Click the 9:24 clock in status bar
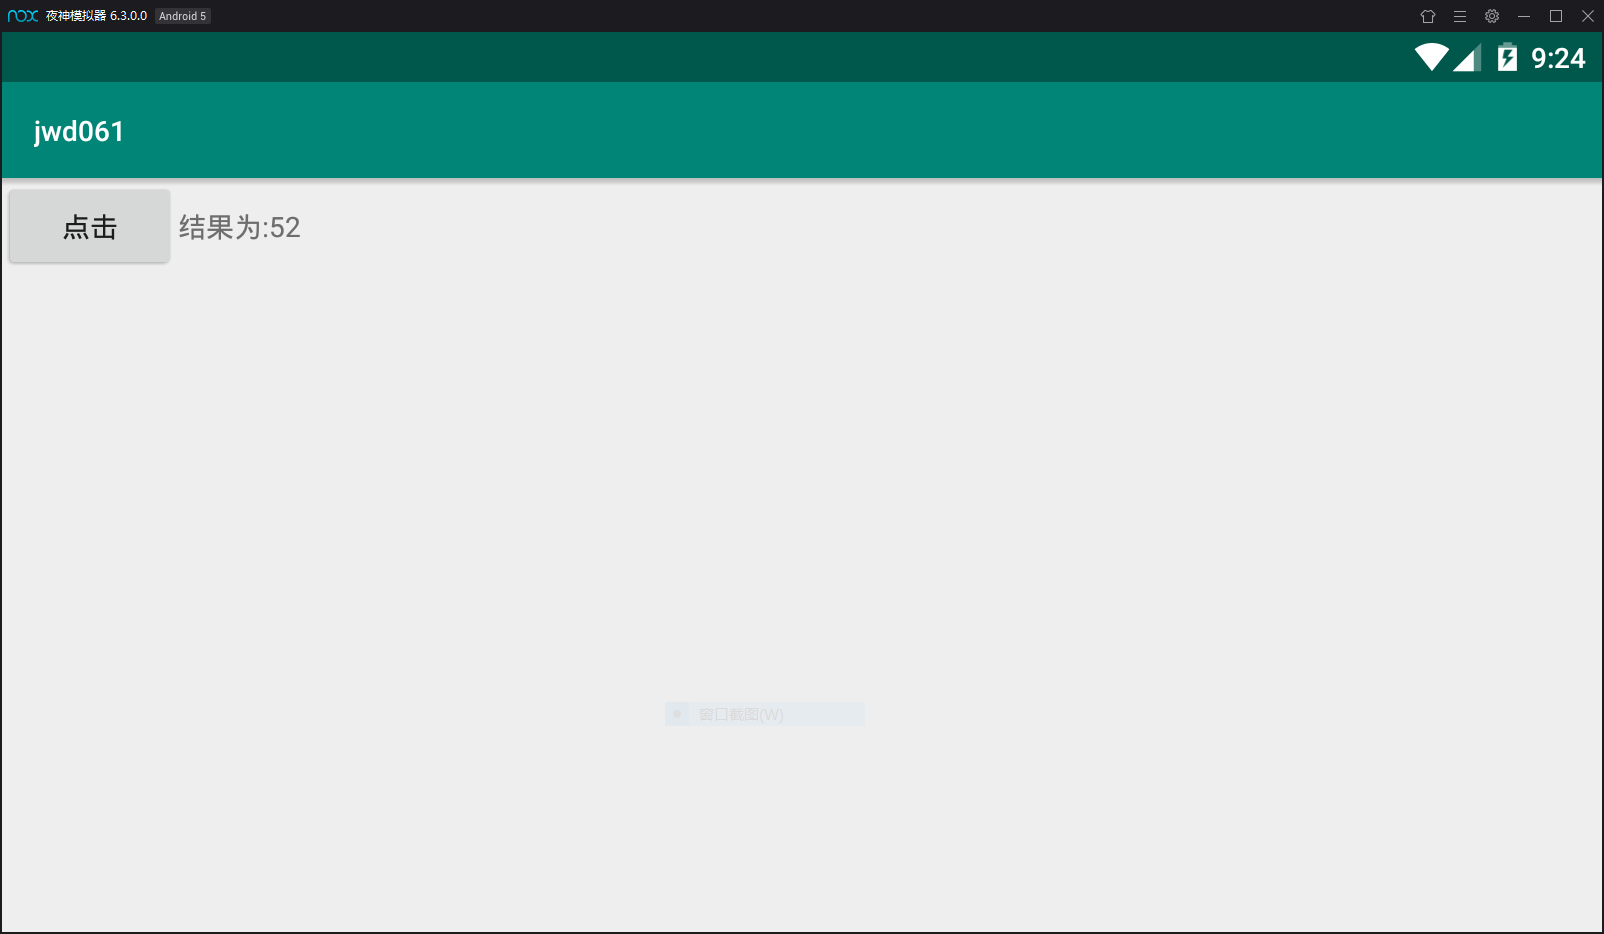 (1558, 59)
